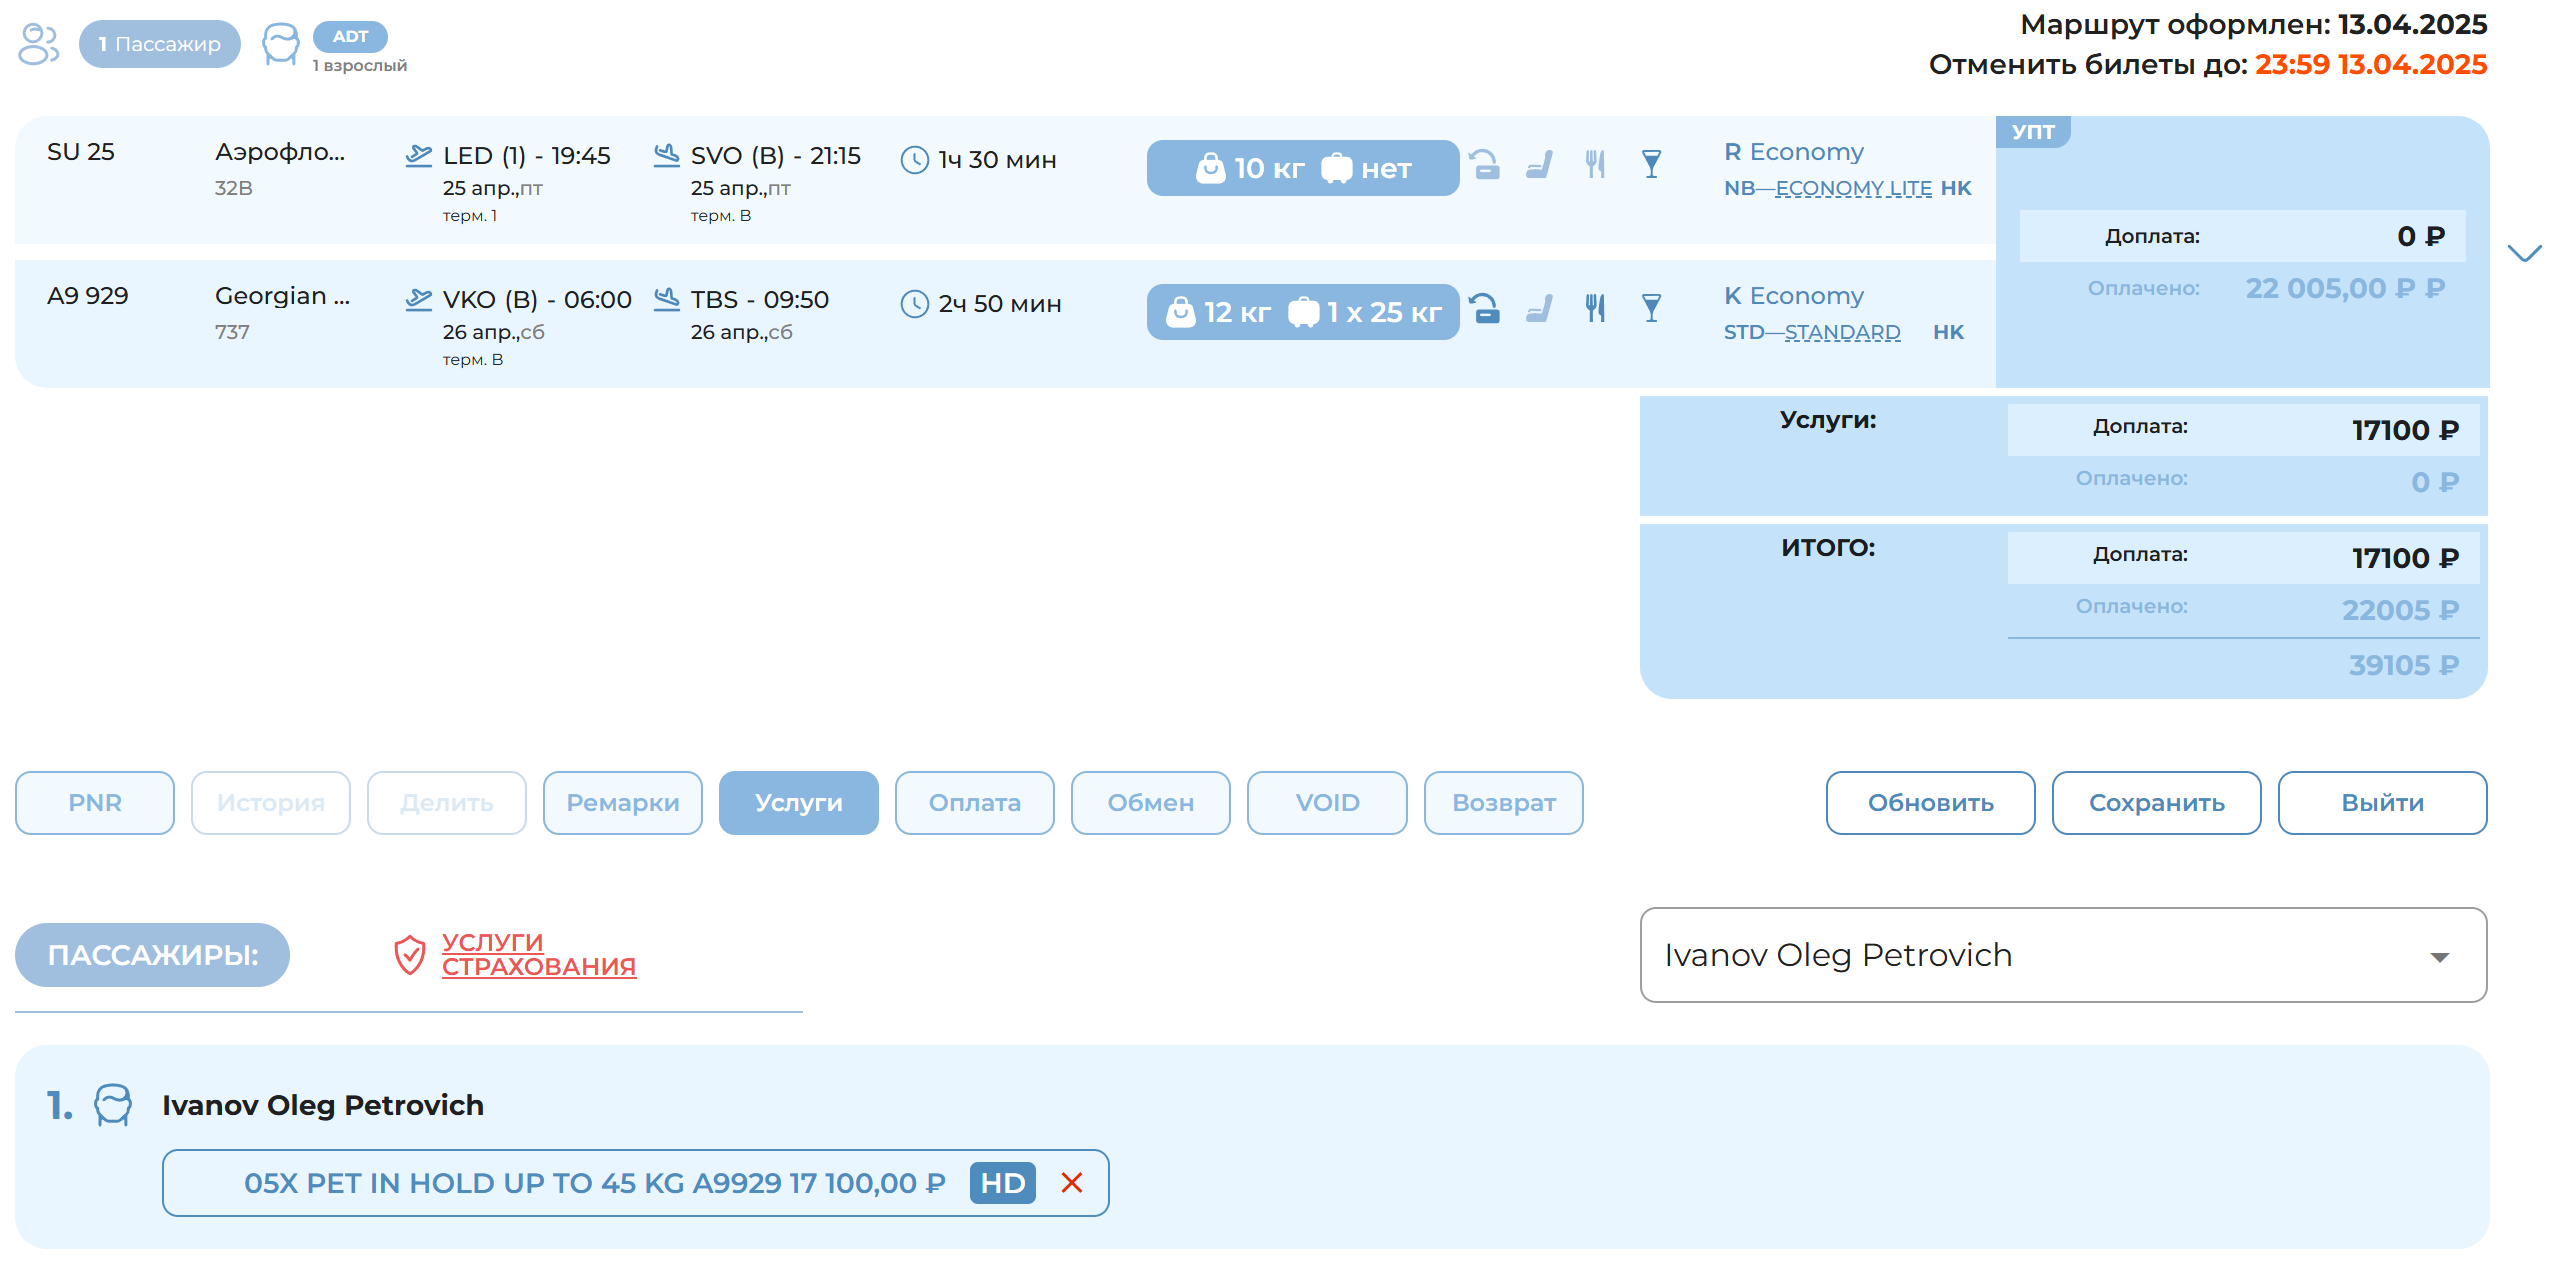Click the 10 кг baggage allowance badge
Screen dimensions: 2560x1264
tap(1302, 168)
